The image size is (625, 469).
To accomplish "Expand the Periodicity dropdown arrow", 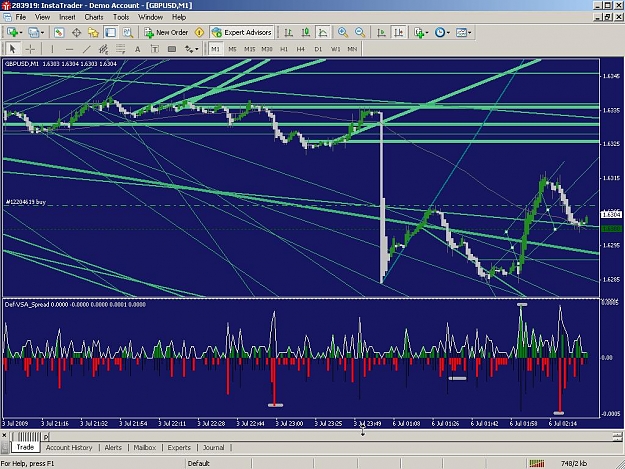I will pos(448,33).
